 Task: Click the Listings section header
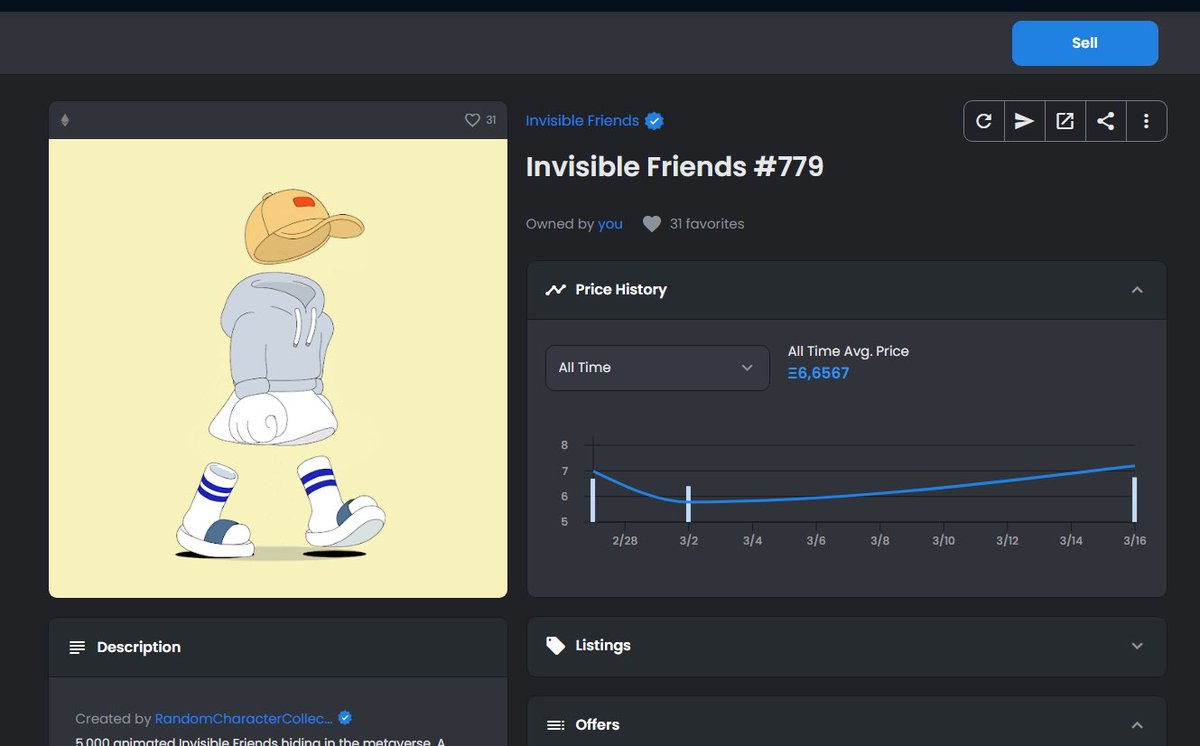[846, 646]
